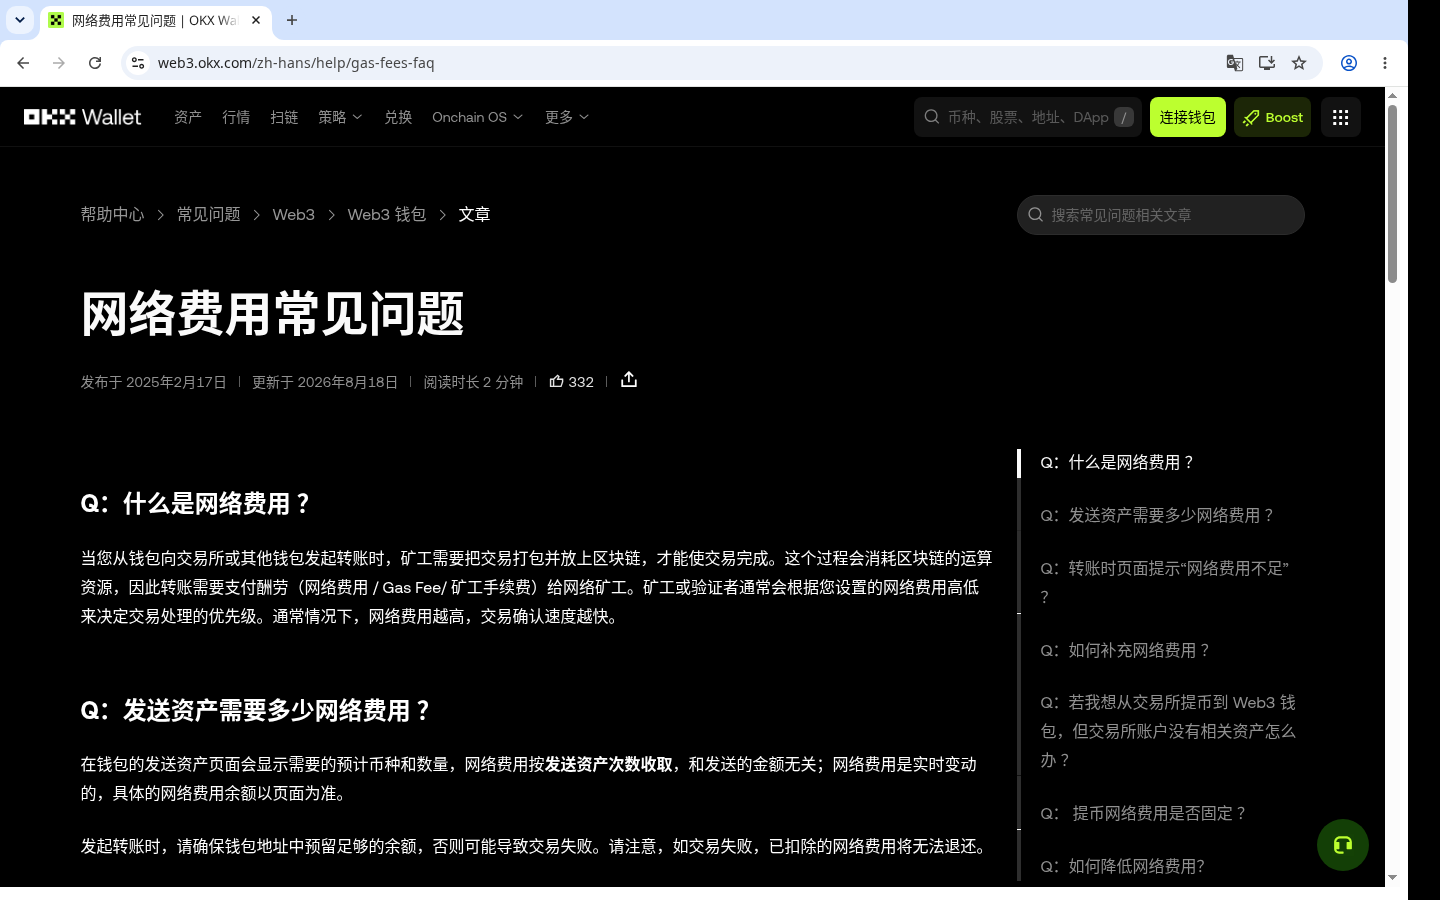This screenshot has width=1440, height=900.
Task: Expand the 更多 dropdown menu
Action: [567, 117]
